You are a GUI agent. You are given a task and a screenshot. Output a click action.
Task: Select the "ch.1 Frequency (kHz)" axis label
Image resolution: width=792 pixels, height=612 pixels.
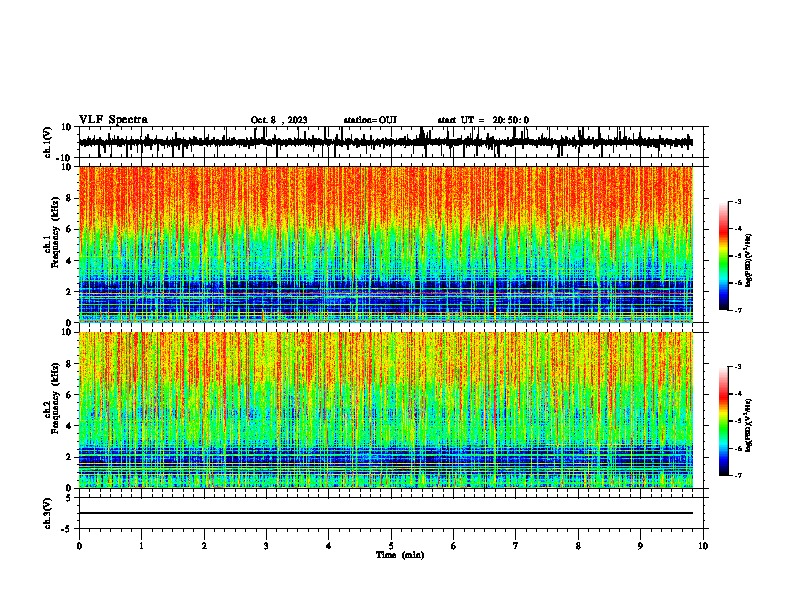coord(52,232)
